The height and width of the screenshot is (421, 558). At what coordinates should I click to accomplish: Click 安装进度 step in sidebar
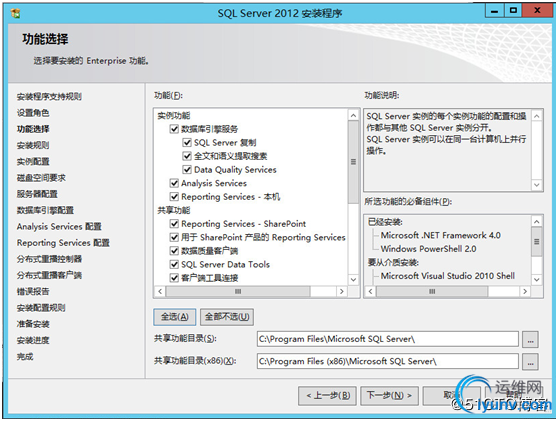click(33, 340)
